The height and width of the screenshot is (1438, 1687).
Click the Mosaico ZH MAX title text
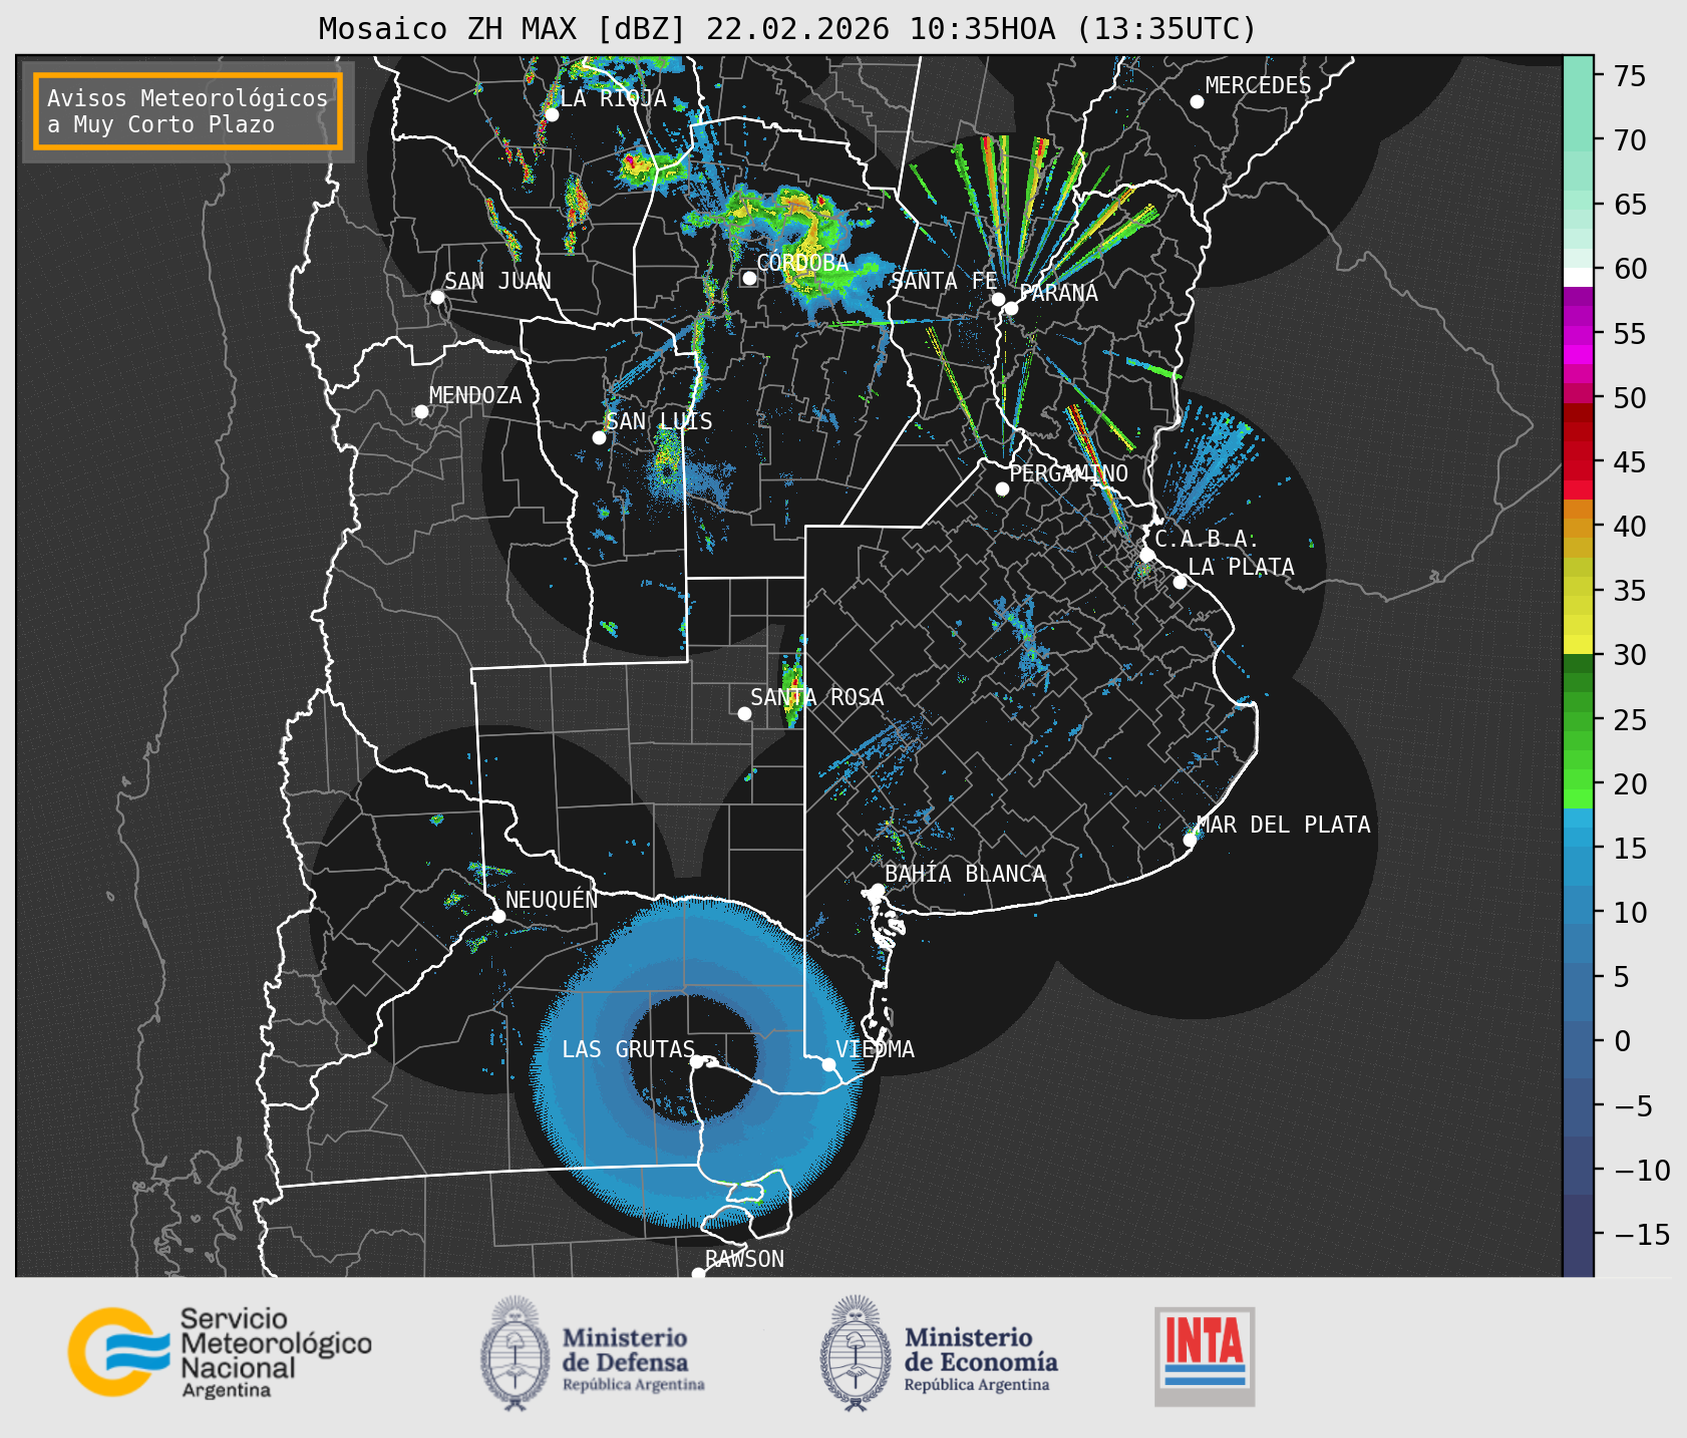coord(786,29)
